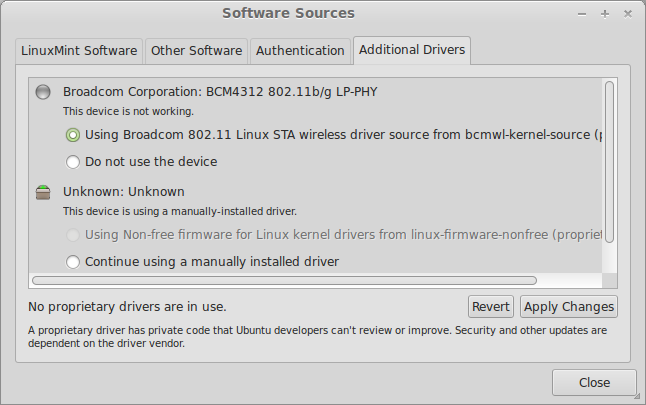Switch to the LinuxMint Software tab

point(79,50)
